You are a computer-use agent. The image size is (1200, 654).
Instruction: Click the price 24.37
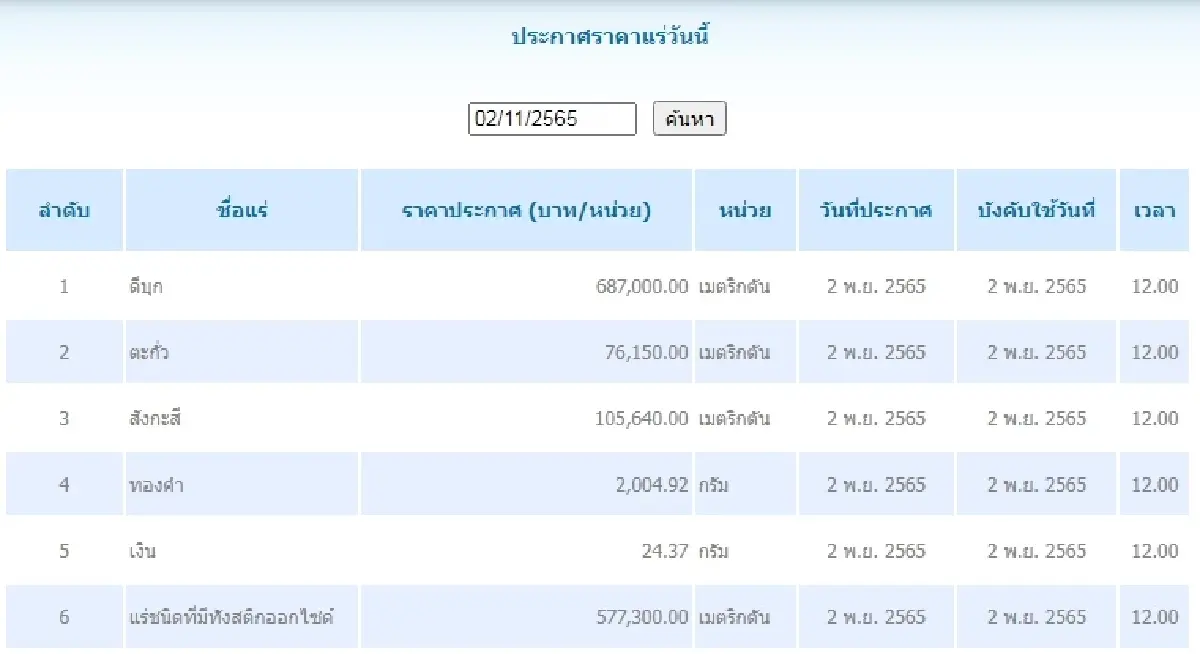click(x=665, y=551)
